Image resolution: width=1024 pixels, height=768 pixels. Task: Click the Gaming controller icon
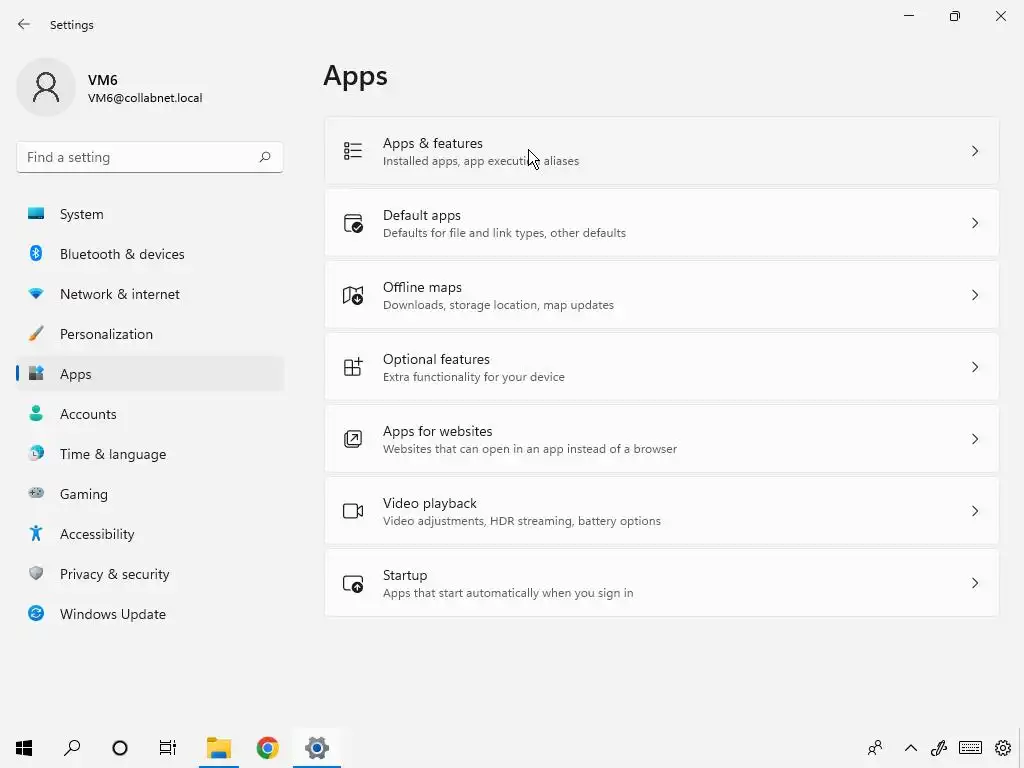(36, 494)
